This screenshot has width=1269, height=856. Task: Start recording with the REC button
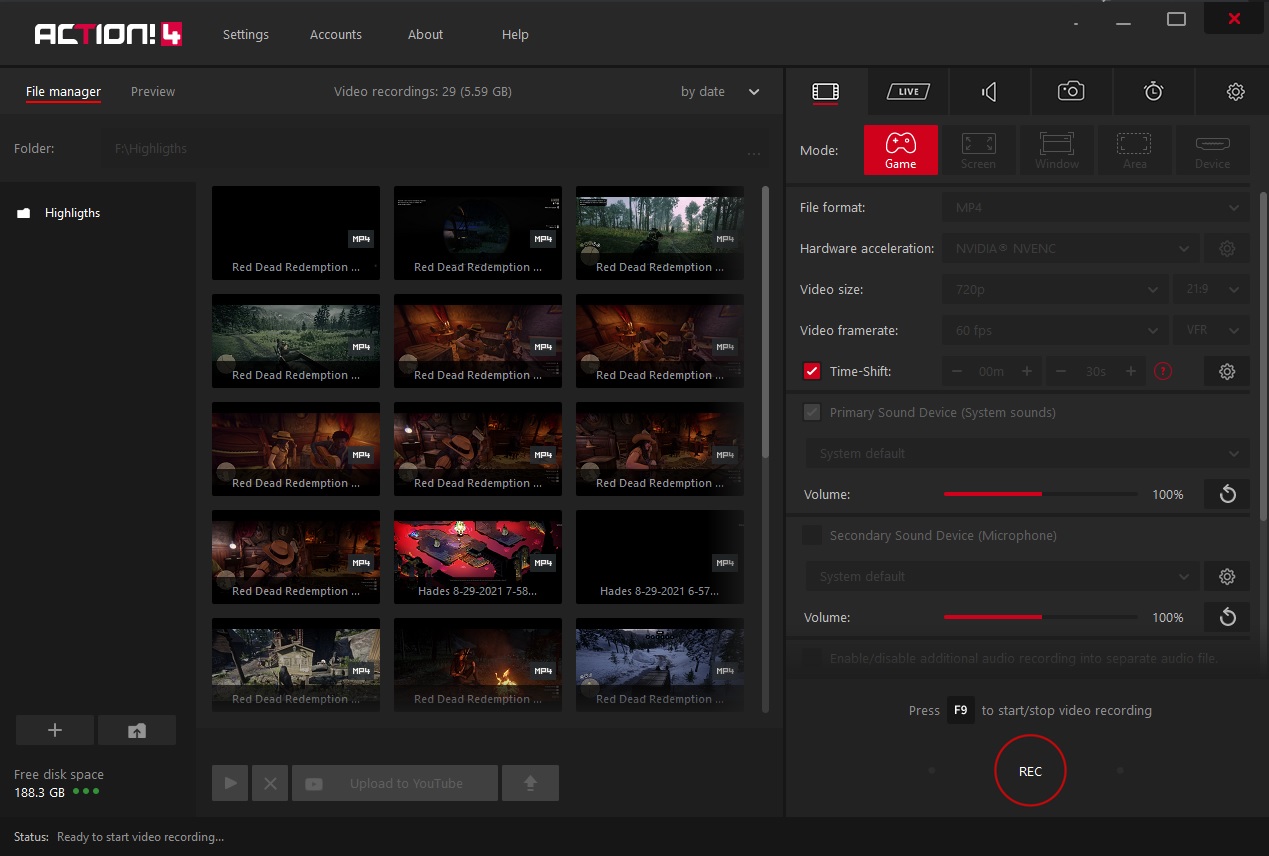click(x=1030, y=771)
